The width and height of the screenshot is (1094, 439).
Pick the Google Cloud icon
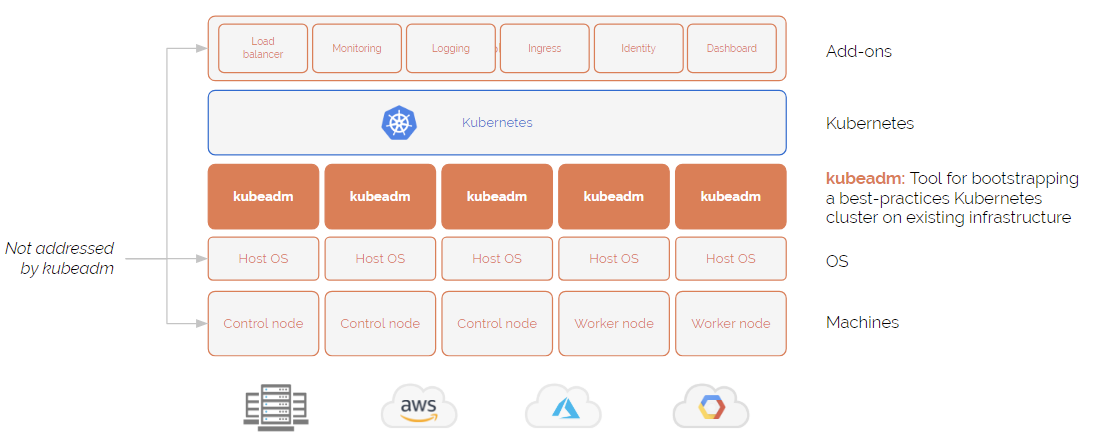pos(710,408)
